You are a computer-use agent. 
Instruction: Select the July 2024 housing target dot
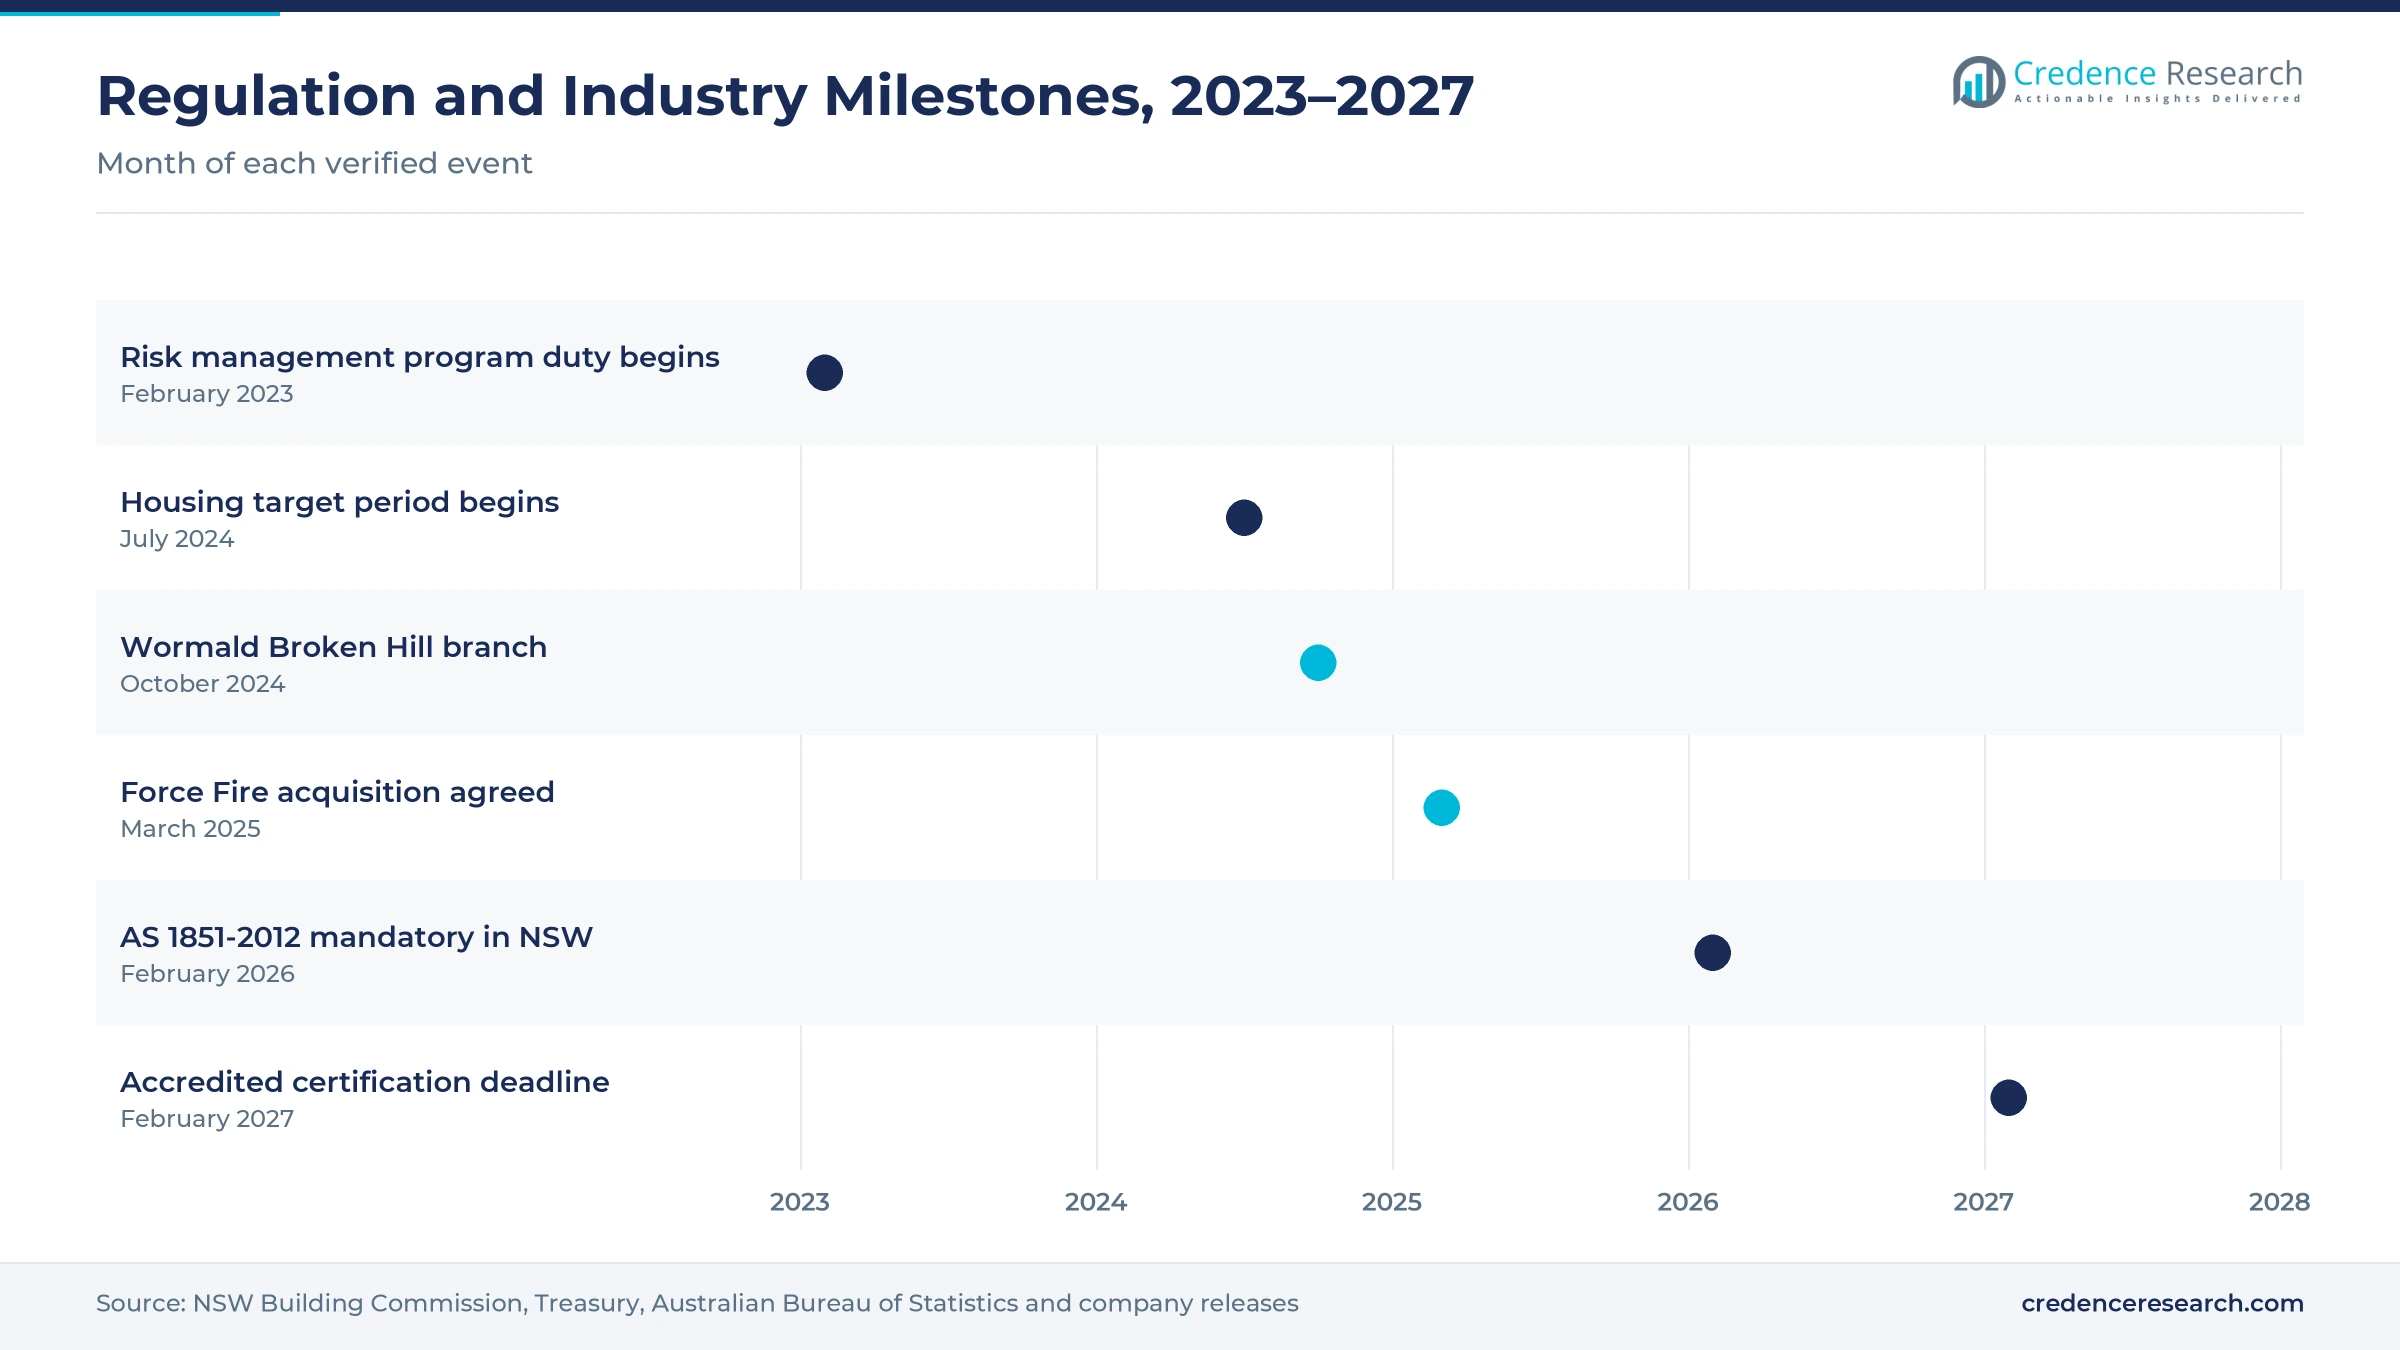coord(1244,518)
